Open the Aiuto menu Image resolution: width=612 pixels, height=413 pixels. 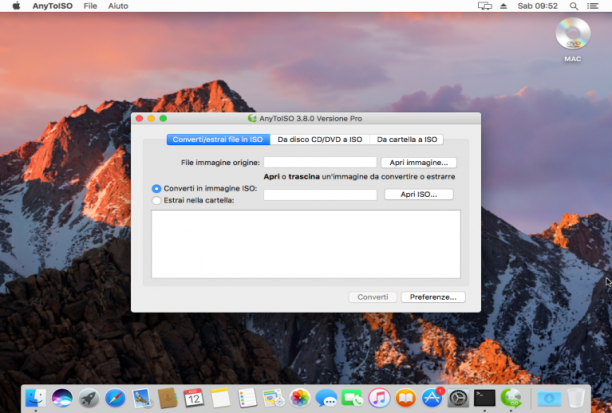point(118,6)
